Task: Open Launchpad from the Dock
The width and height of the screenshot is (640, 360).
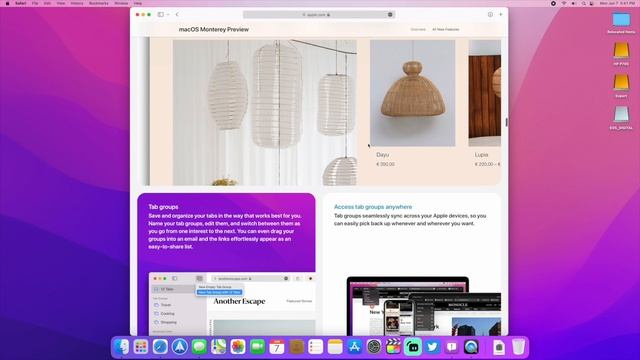Action: click(141, 347)
